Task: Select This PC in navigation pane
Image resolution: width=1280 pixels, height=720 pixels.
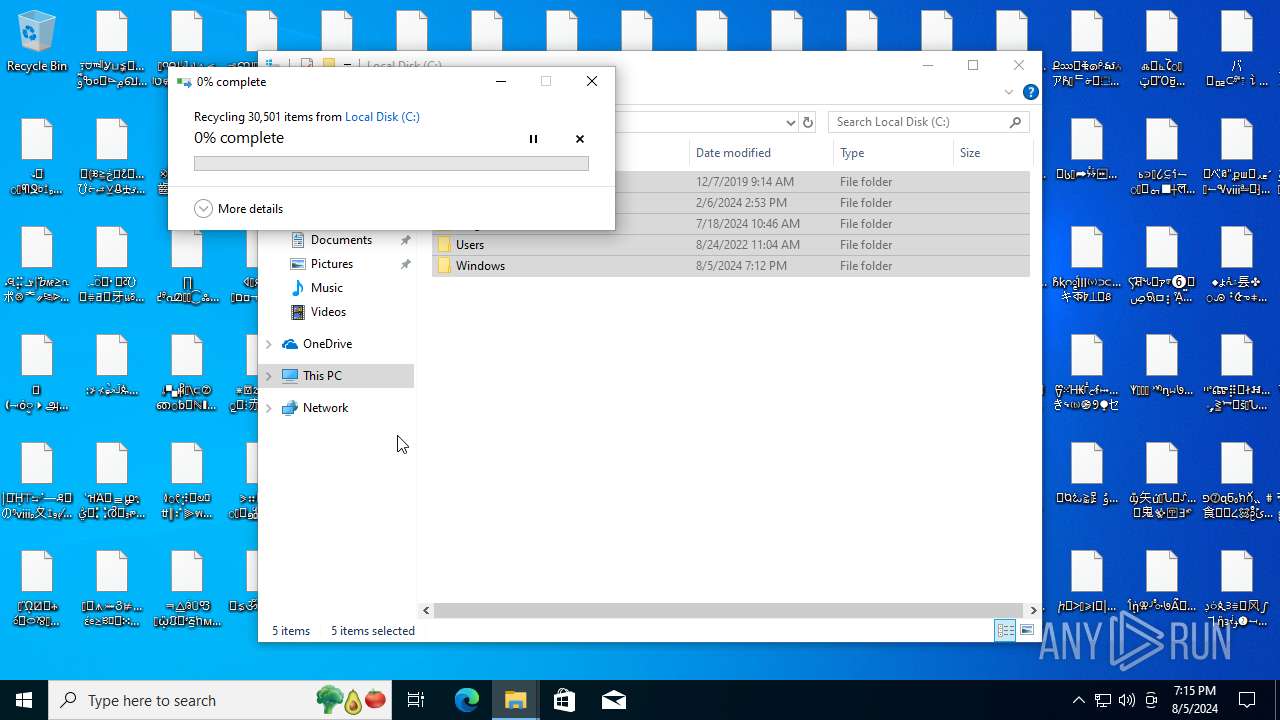Action: click(322, 376)
